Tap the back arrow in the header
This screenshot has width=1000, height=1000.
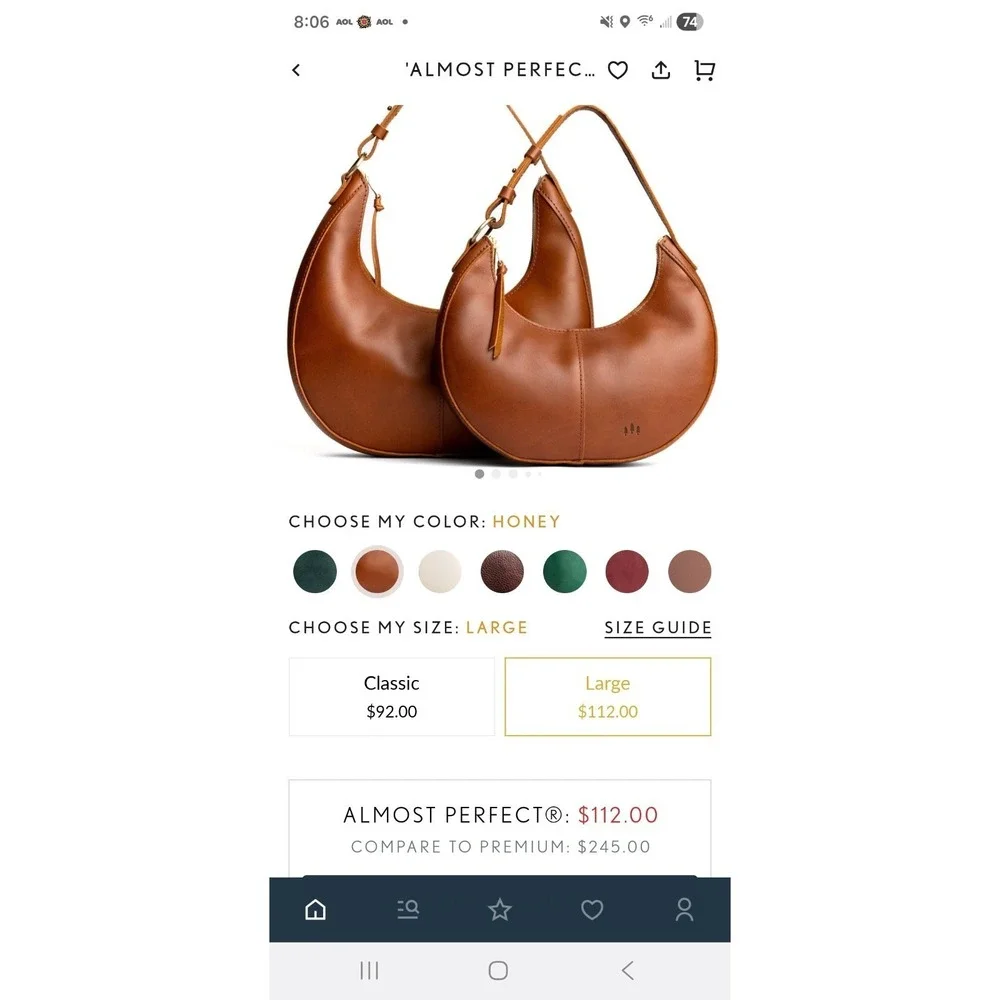click(296, 70)
